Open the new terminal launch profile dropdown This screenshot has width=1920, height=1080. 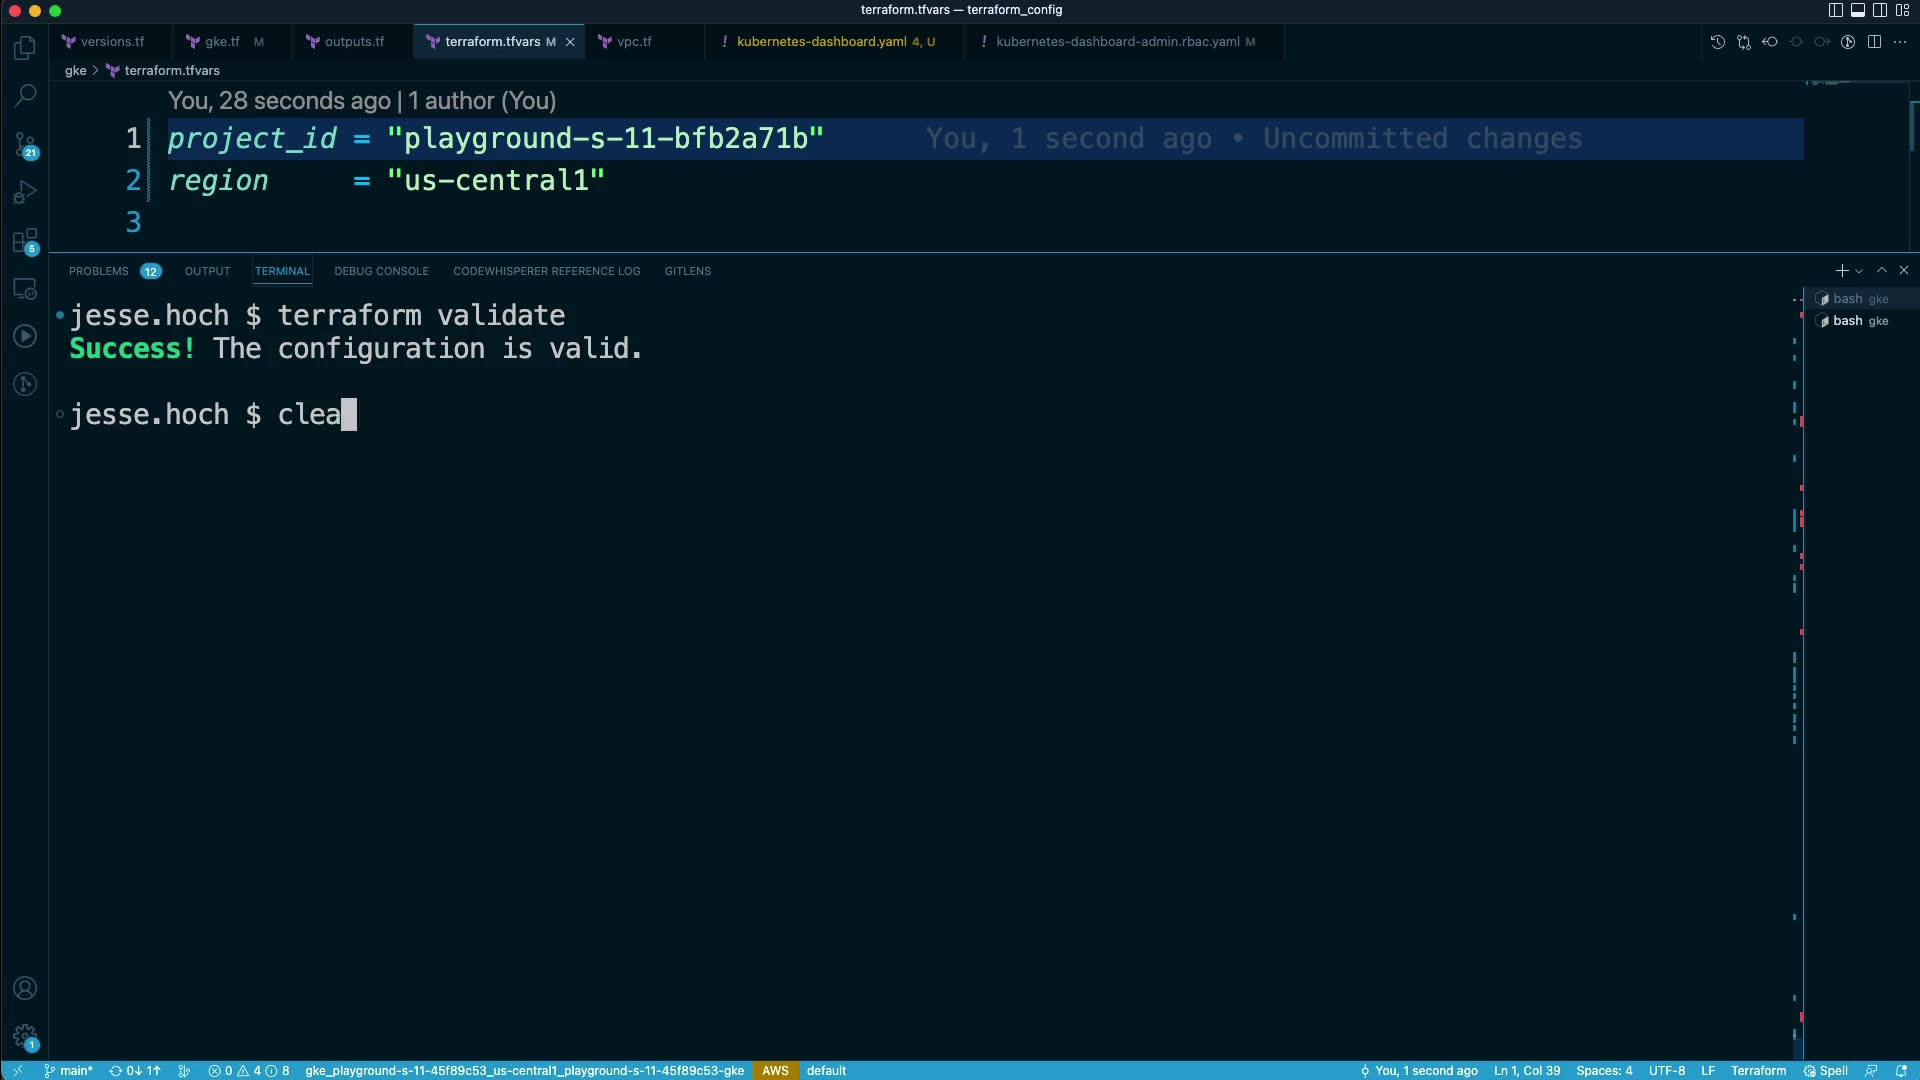tap(1859, 271)
